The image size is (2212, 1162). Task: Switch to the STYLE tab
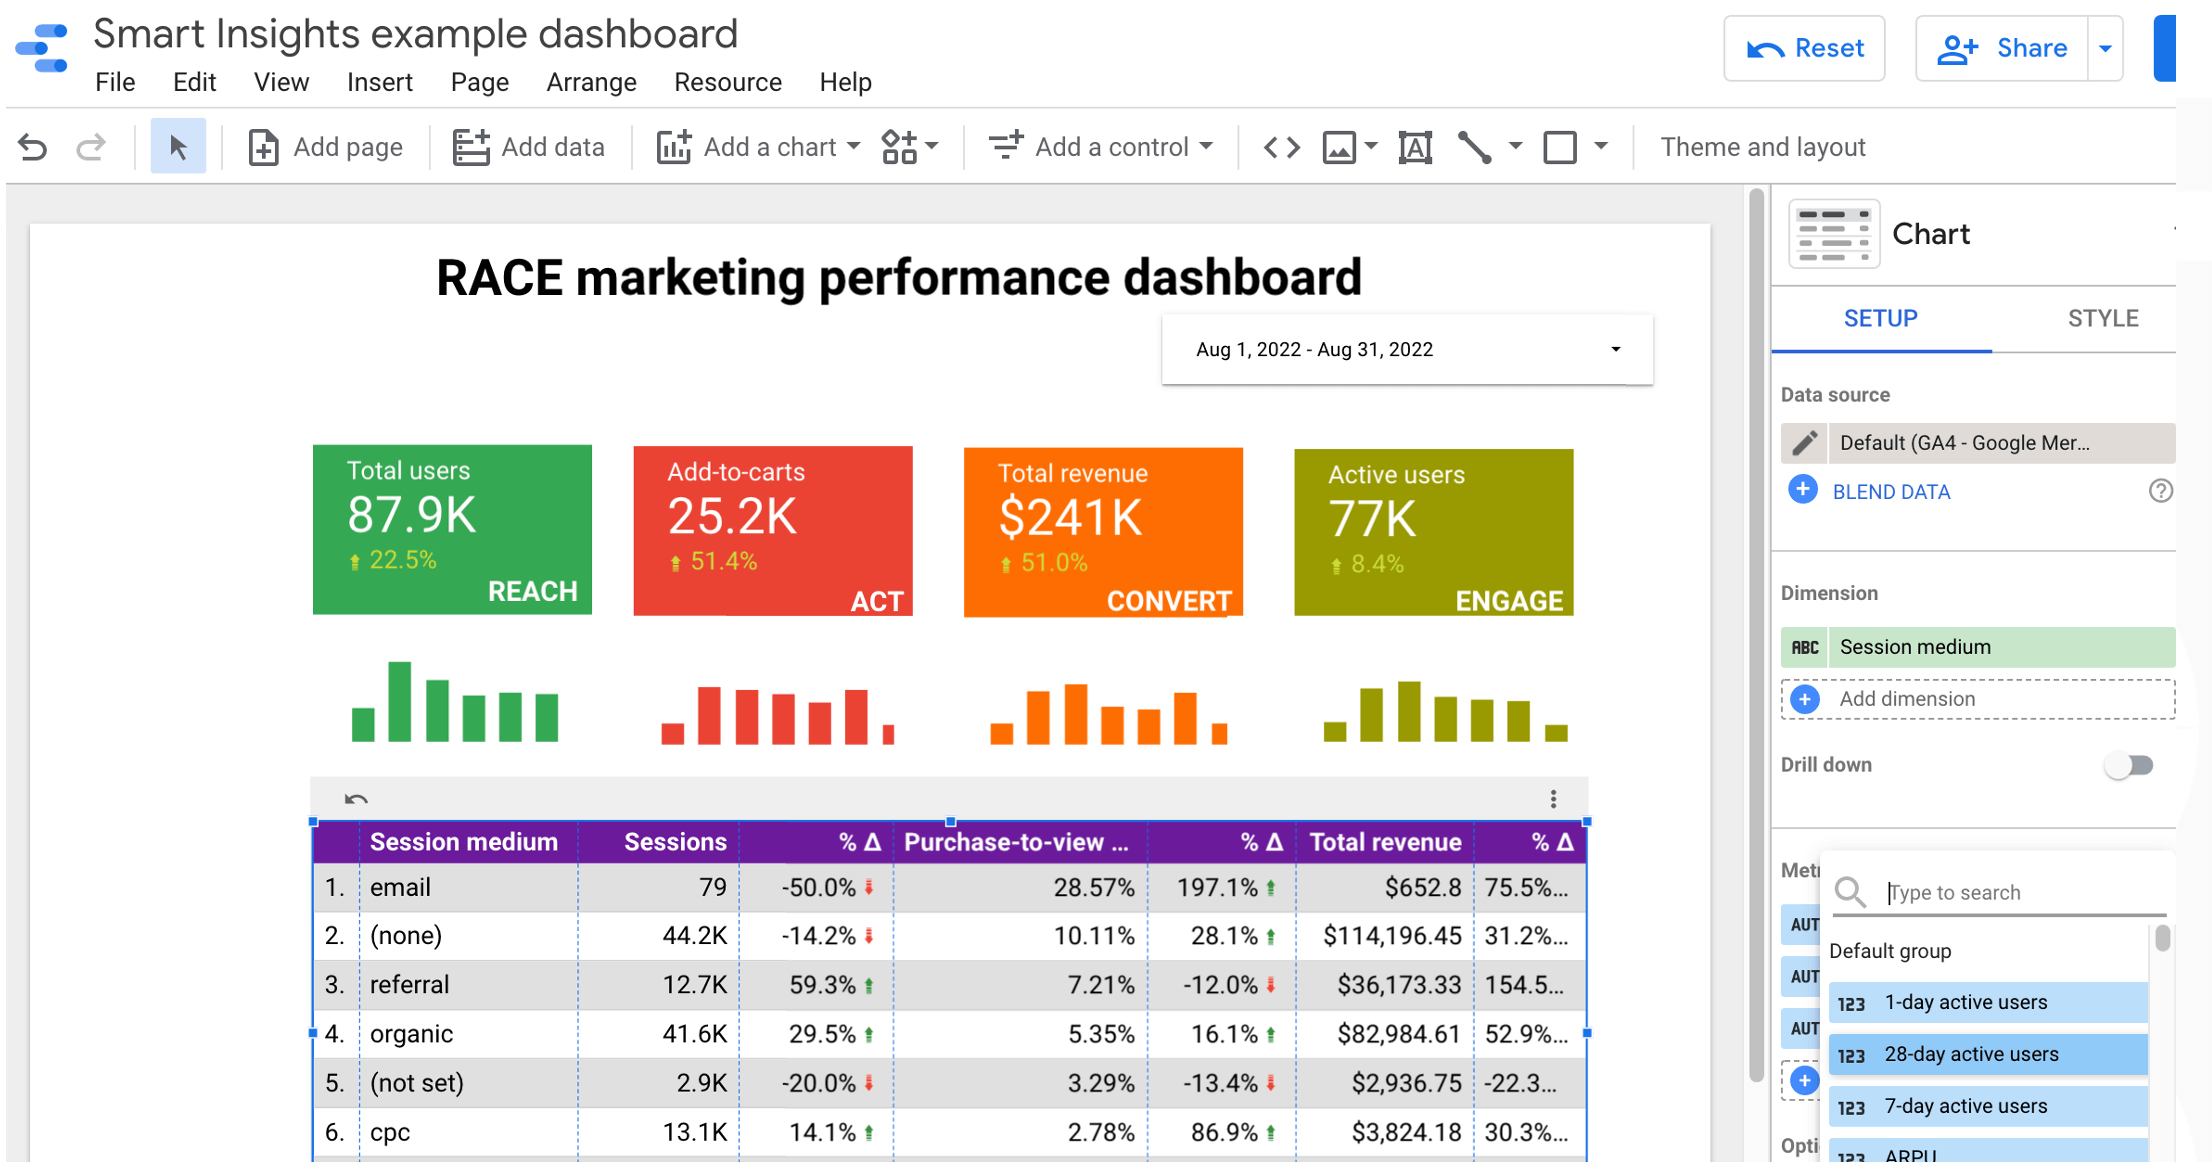click(2102, 318)
